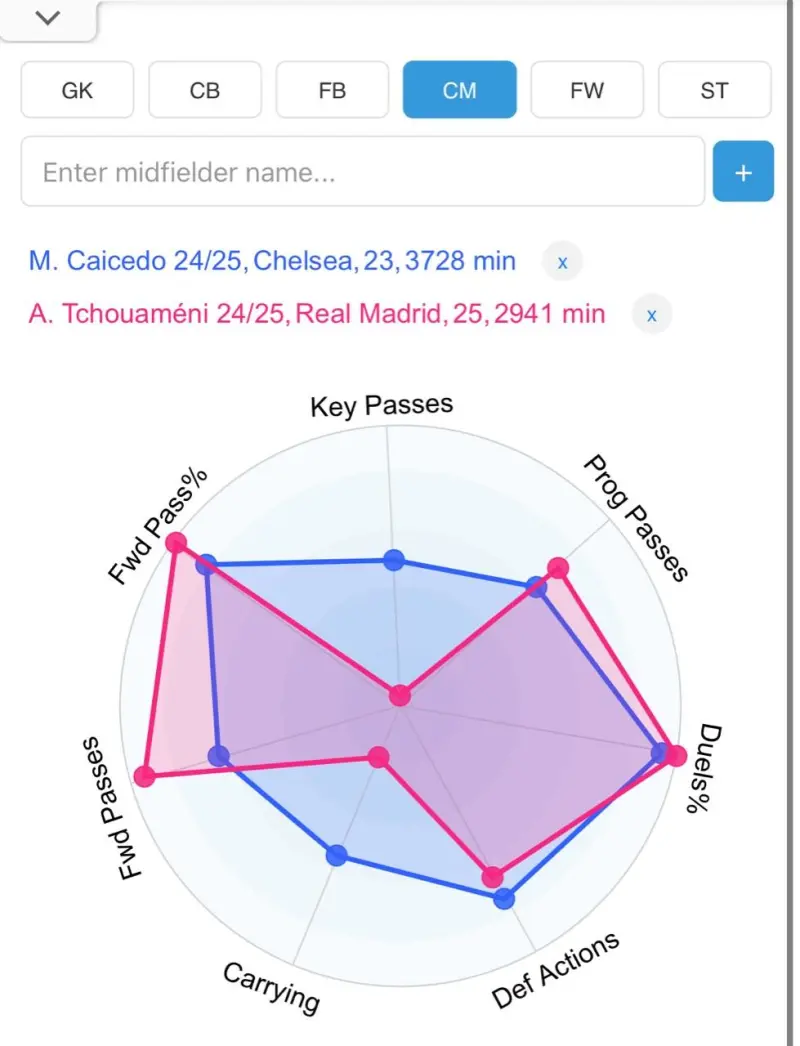
Task: Click Tchouaméni's pink Prog Passes data point
Action: point(558,568)
